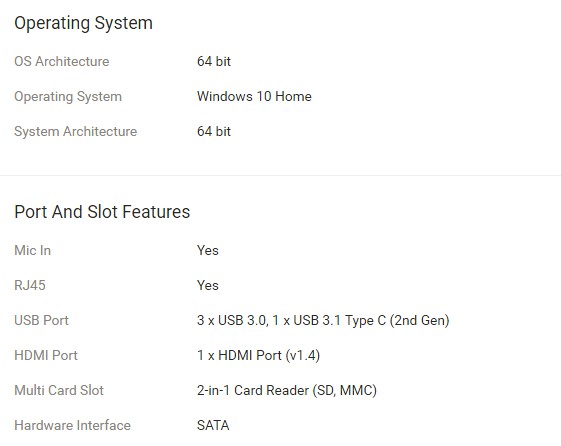Click the Windows 10 Home value
561x446 pixels.
pos(254,96)
